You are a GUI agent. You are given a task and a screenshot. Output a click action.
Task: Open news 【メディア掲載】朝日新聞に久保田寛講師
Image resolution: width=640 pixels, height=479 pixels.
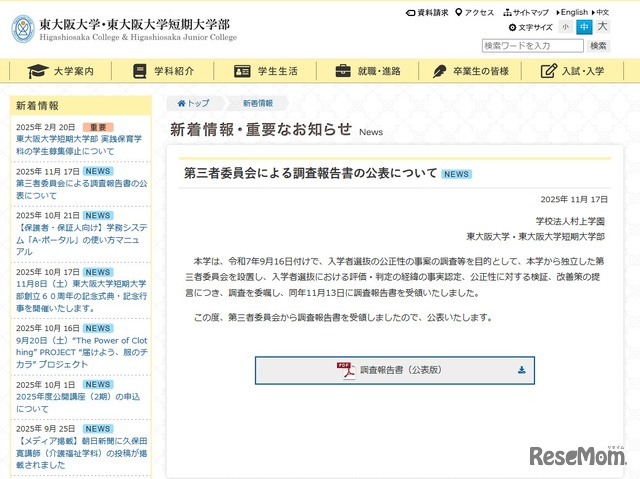pos(81,453)
